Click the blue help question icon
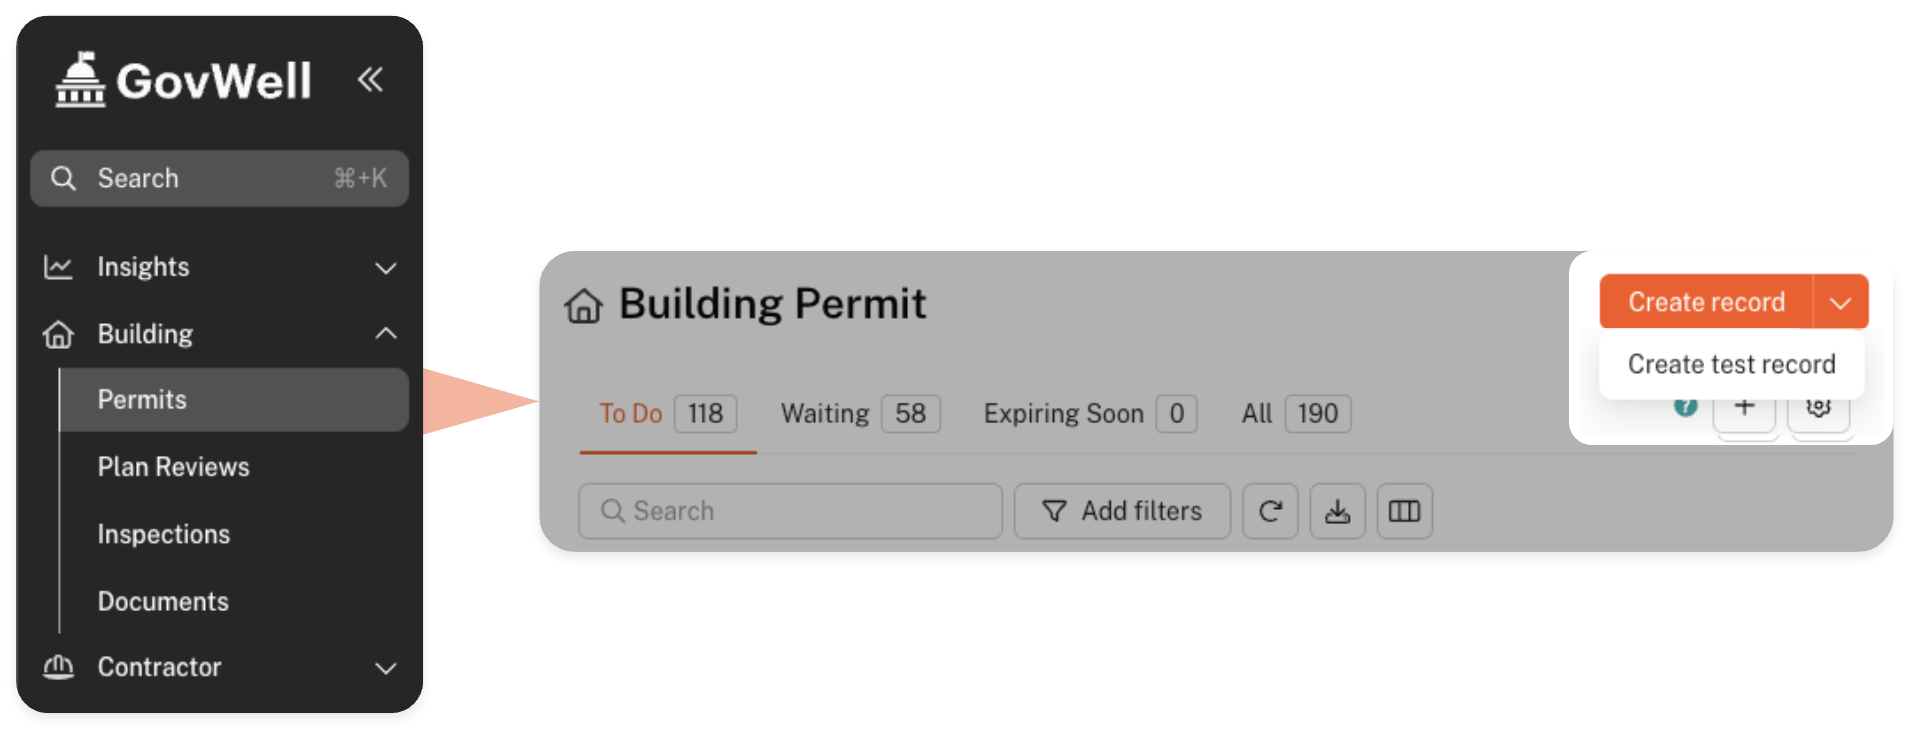The width and height of the screenshot is (1908, 730). (x=1686, y=406)
